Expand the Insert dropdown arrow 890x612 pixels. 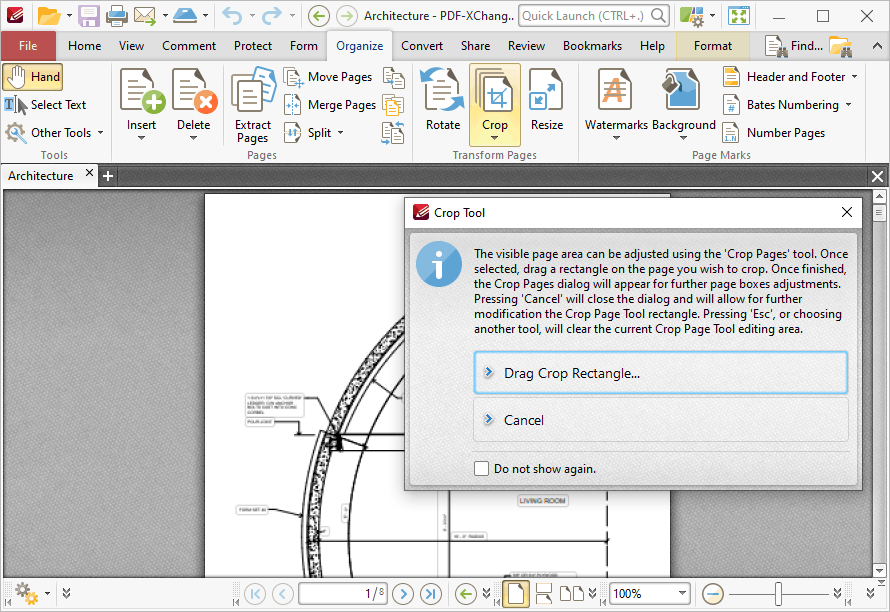[141, 138]
